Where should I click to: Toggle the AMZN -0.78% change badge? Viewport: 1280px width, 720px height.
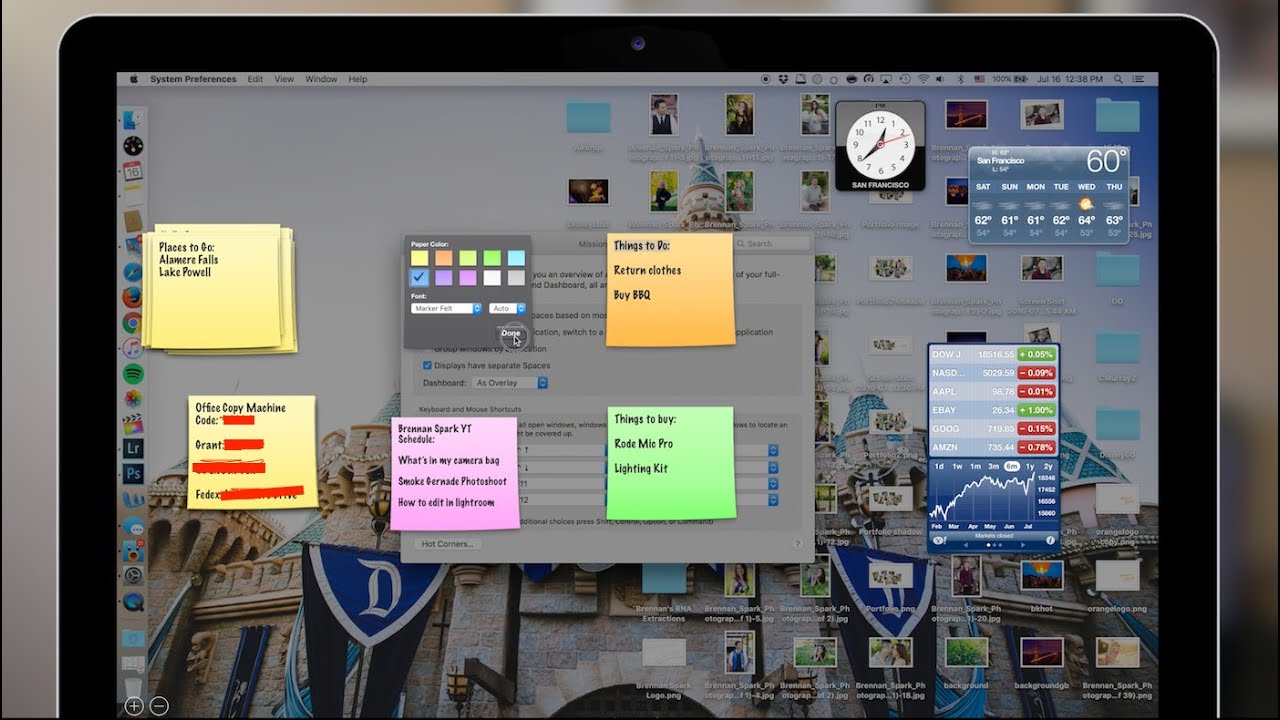click(1037, 447)
